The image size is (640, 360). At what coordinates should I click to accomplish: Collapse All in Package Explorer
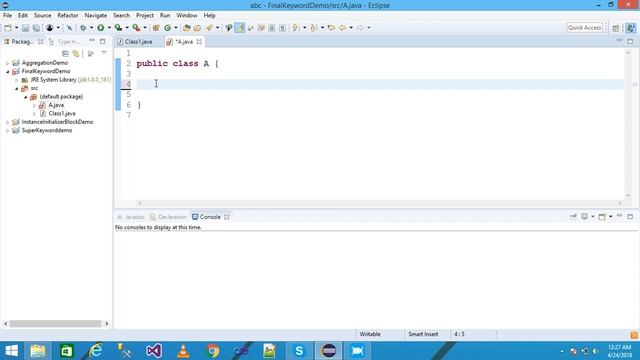(x=65, y=53)
